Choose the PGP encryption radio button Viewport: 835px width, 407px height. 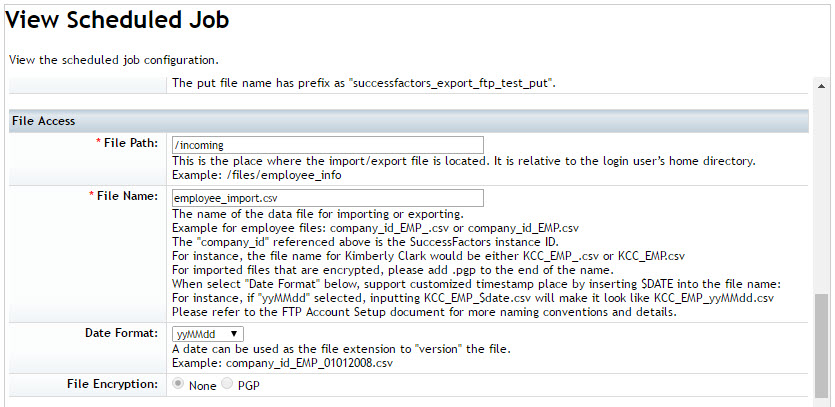[x=227, y=384]
